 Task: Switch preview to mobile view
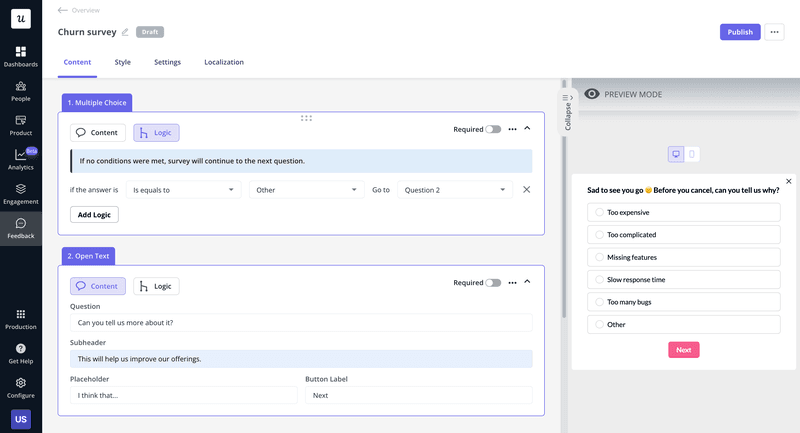pyautogui.click(x=692, y=154)
